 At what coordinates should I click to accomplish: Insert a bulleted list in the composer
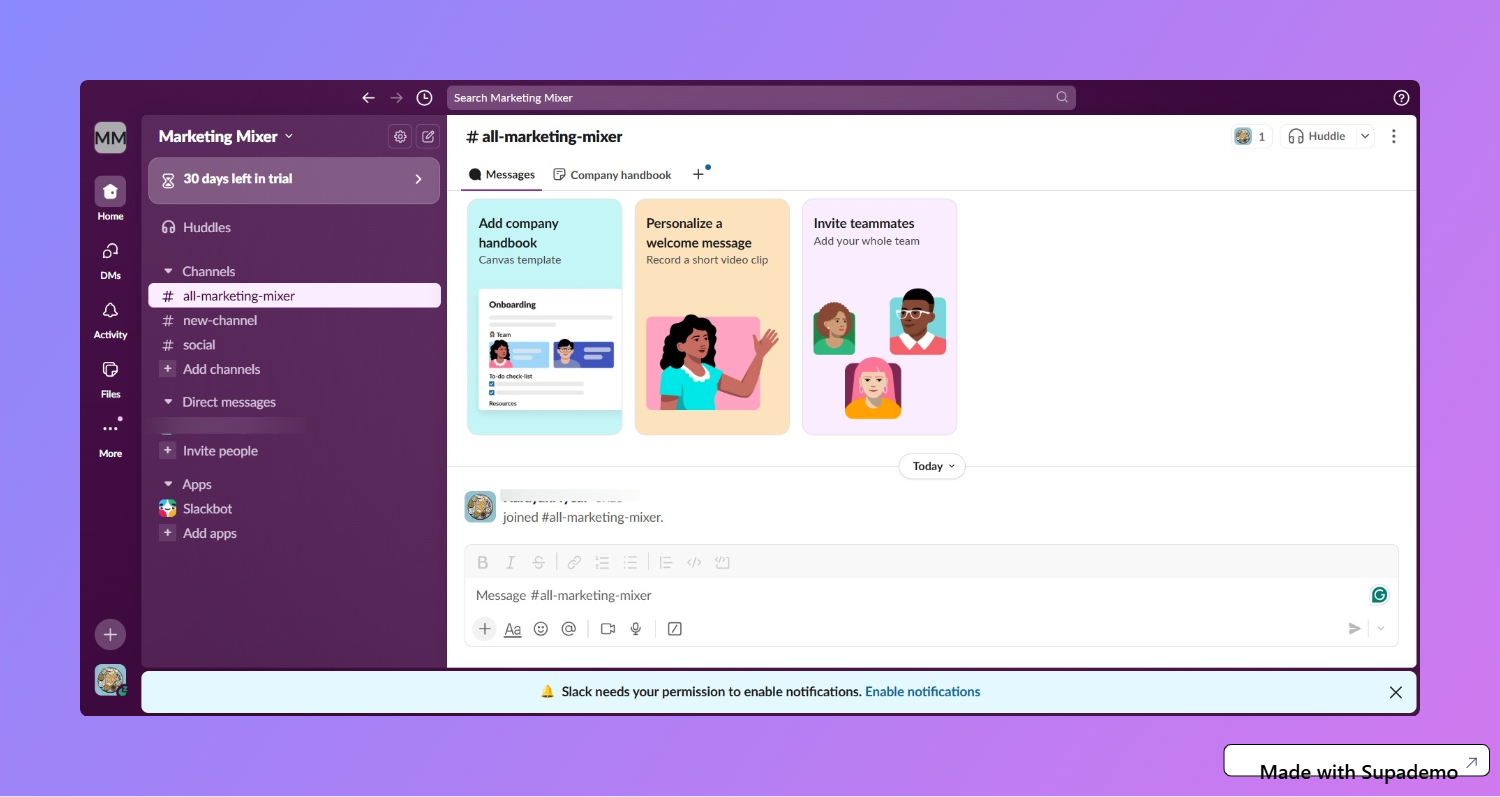[630, 562]
